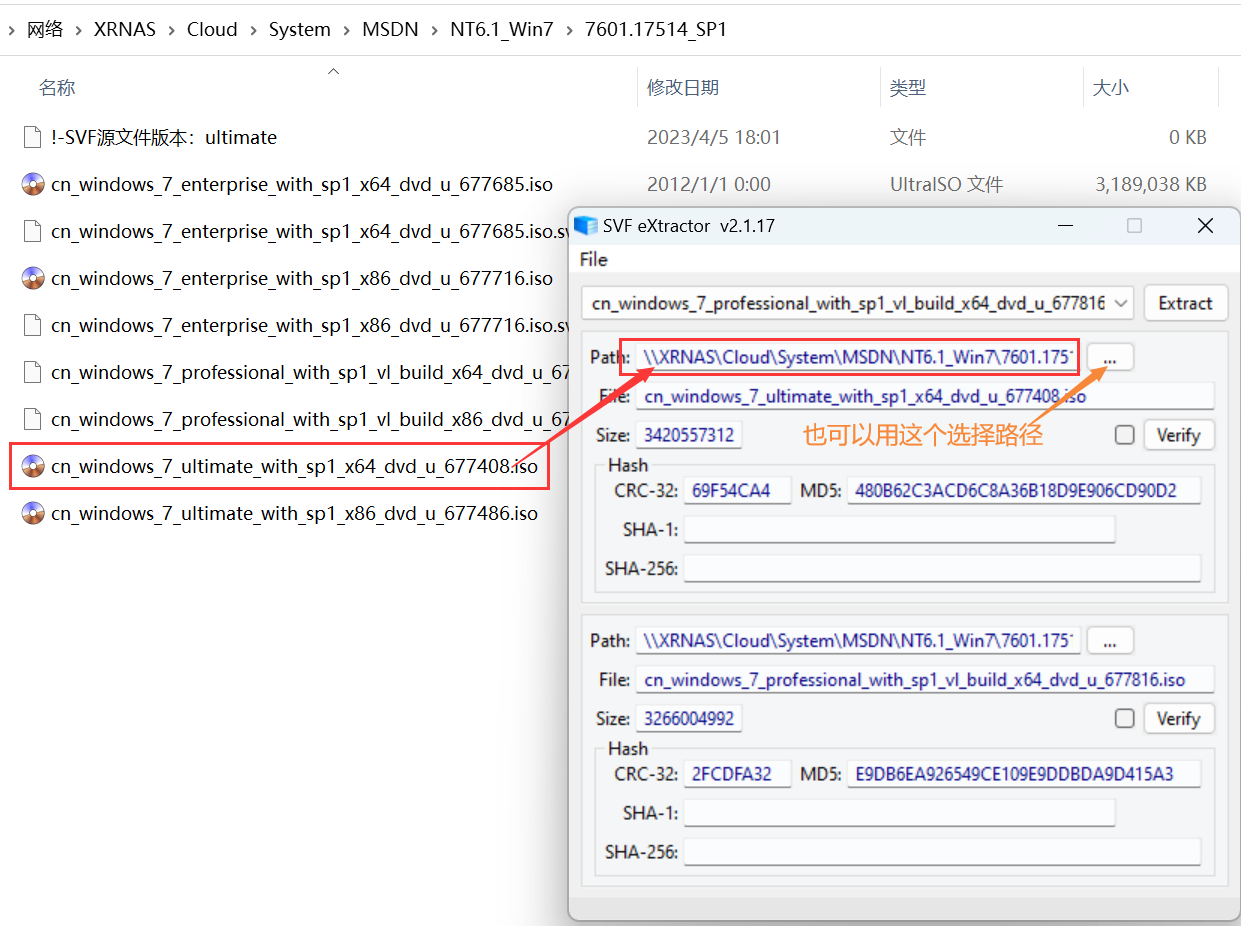This screenshot has width=1241, height=926.
Task: Sort files by the 名称 column header
Action: (57, 88)
